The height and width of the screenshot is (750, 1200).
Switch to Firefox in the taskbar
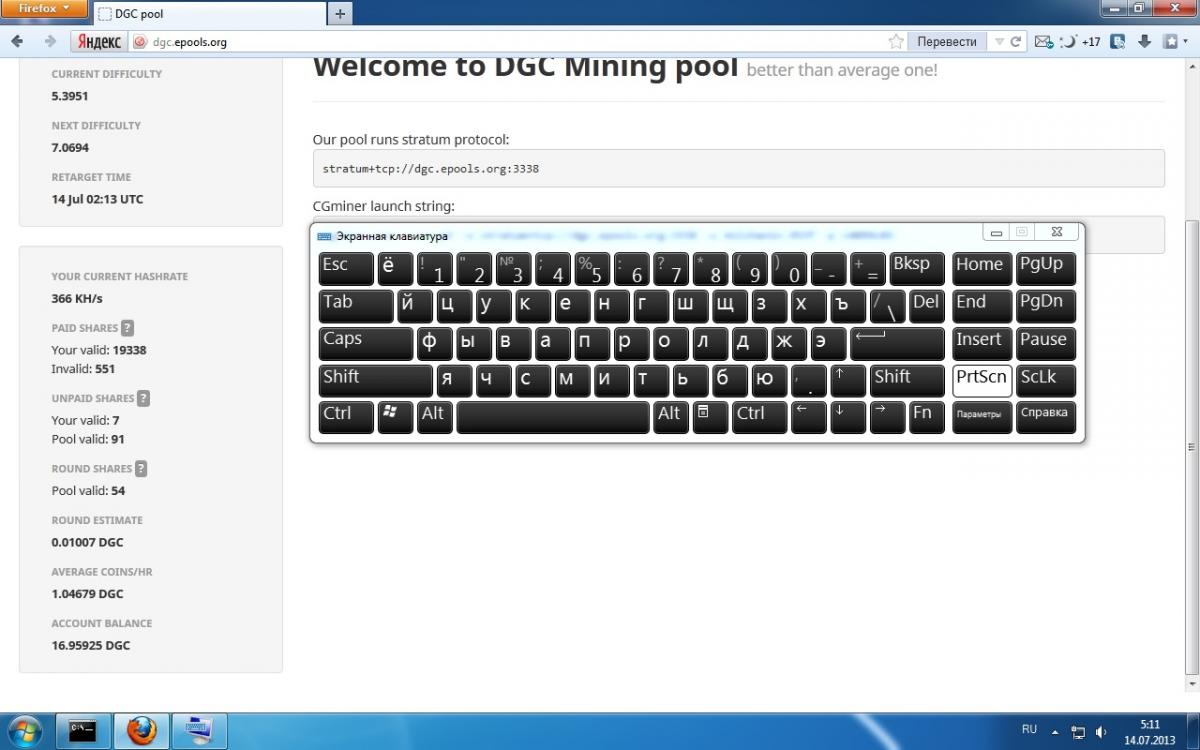[140, 731]
